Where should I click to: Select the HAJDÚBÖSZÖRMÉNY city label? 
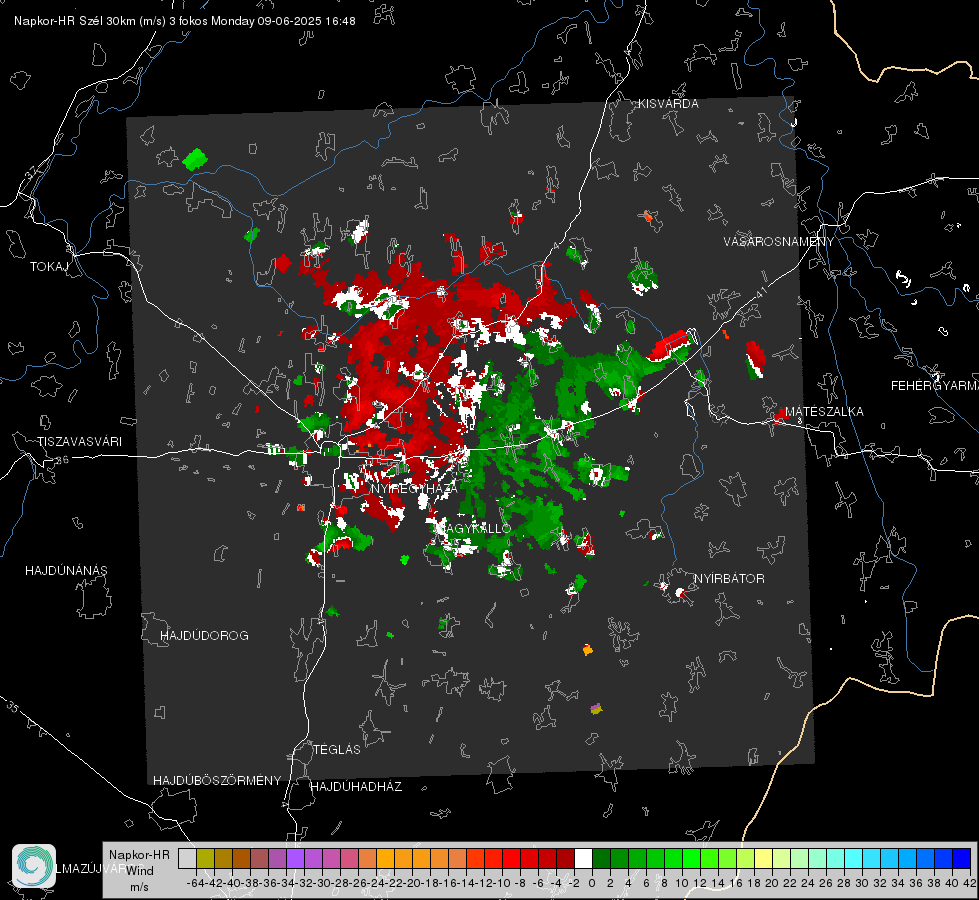[x=217, y=781]
